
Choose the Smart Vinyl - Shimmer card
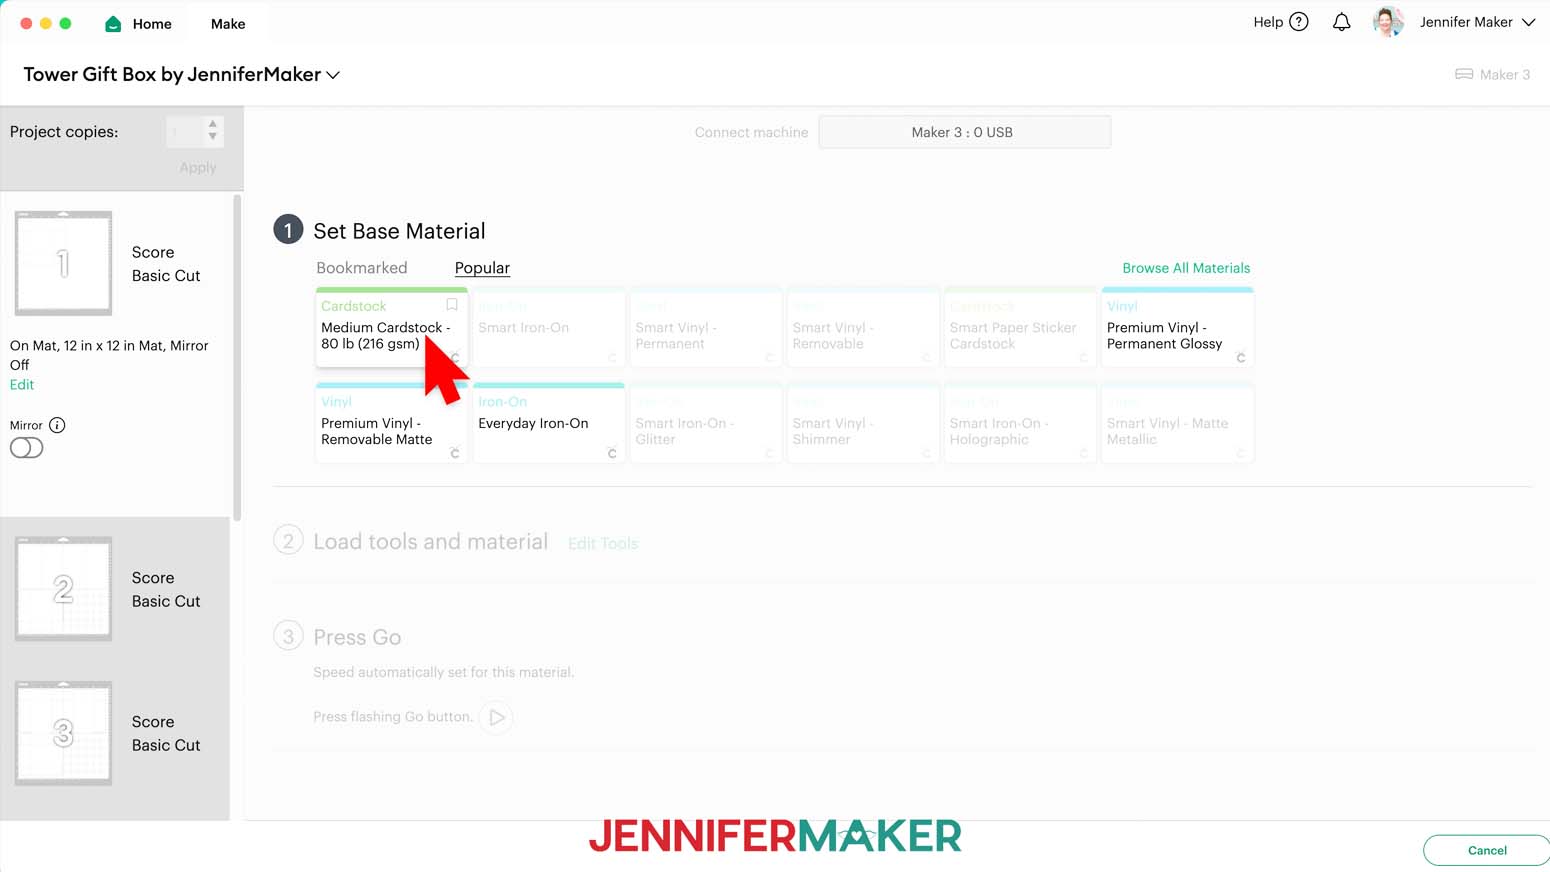(x=863, y=423)
